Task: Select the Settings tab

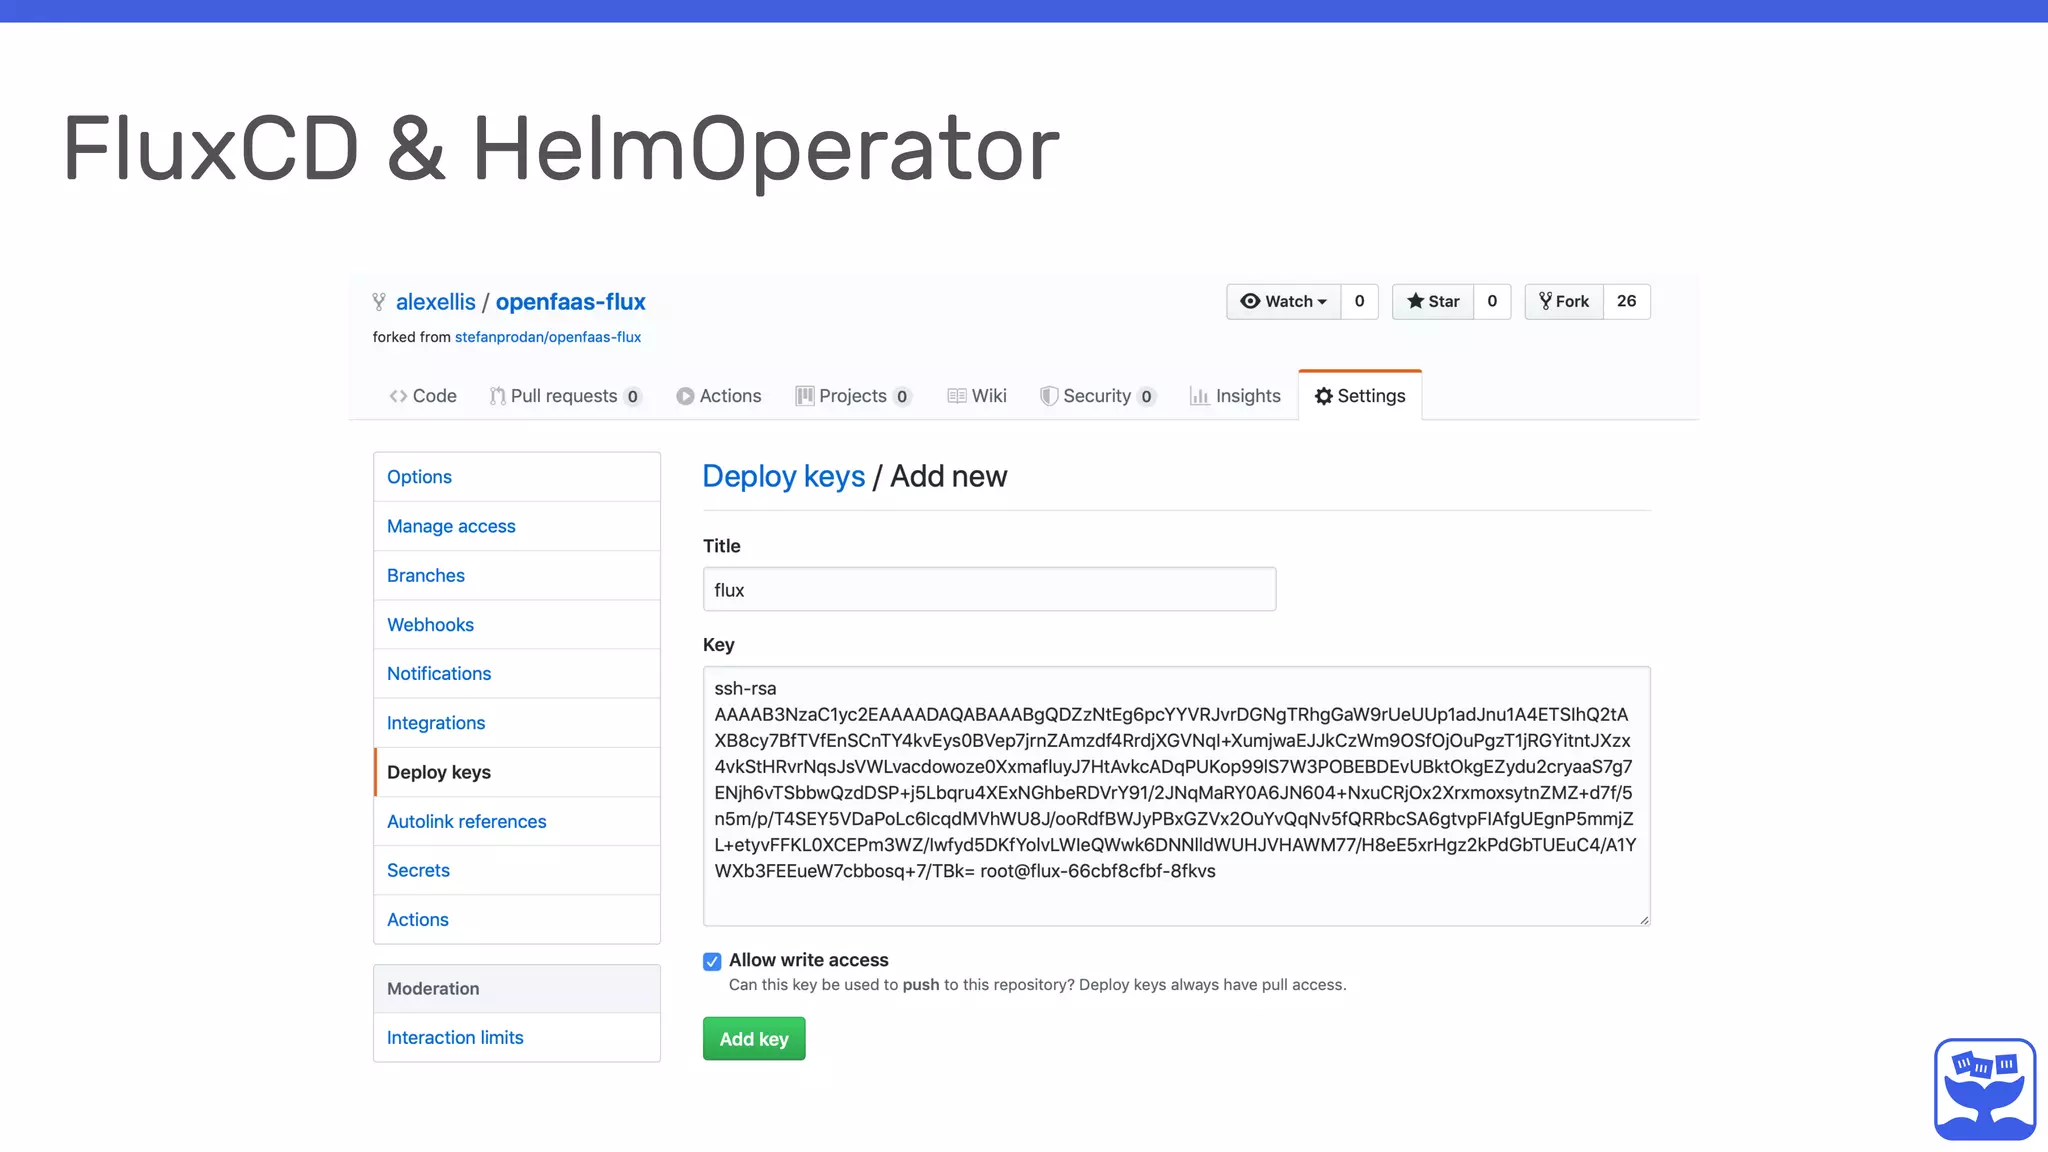Action: click(x=1360, y=396)
